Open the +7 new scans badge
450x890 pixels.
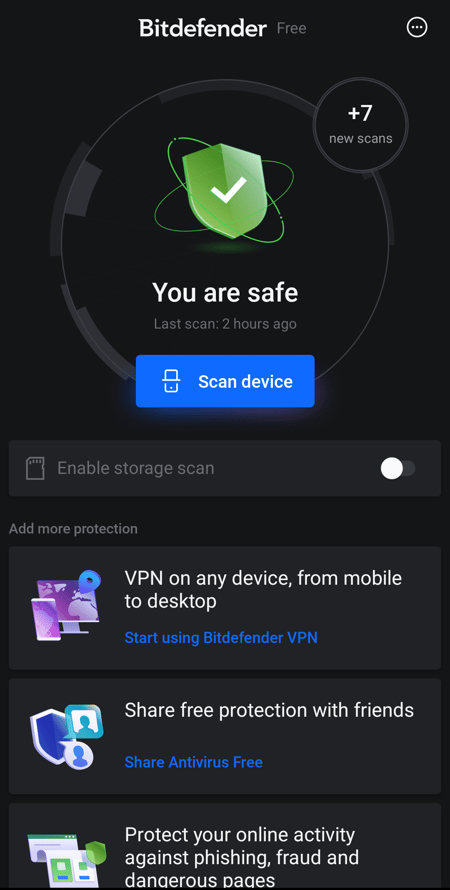pyautogui.click(x=361, y=124)
